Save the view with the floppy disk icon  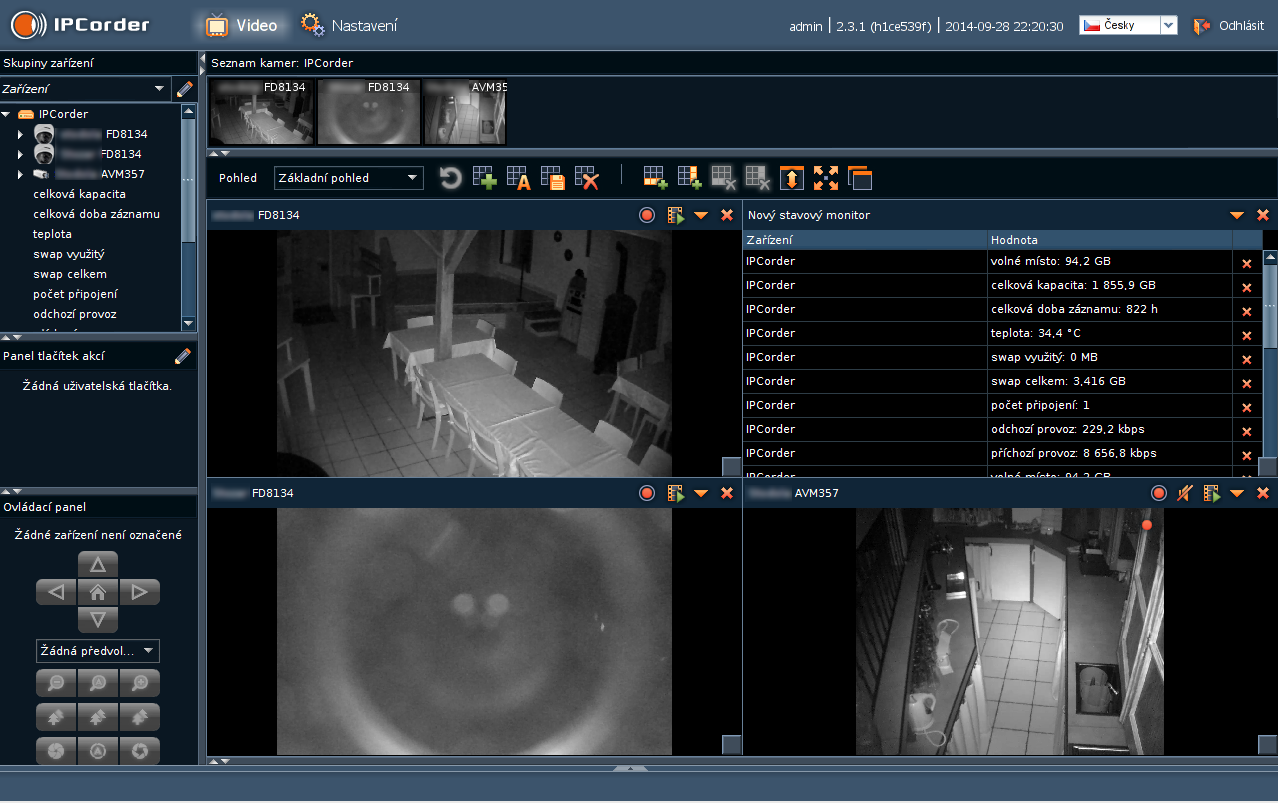click(x=553, y=178)
